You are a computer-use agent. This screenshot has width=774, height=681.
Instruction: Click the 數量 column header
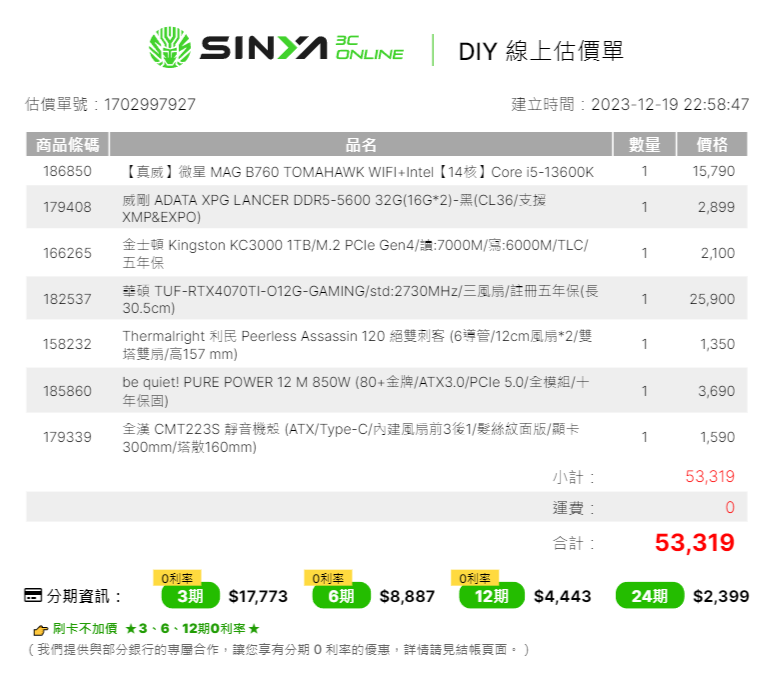coord(644,145)
